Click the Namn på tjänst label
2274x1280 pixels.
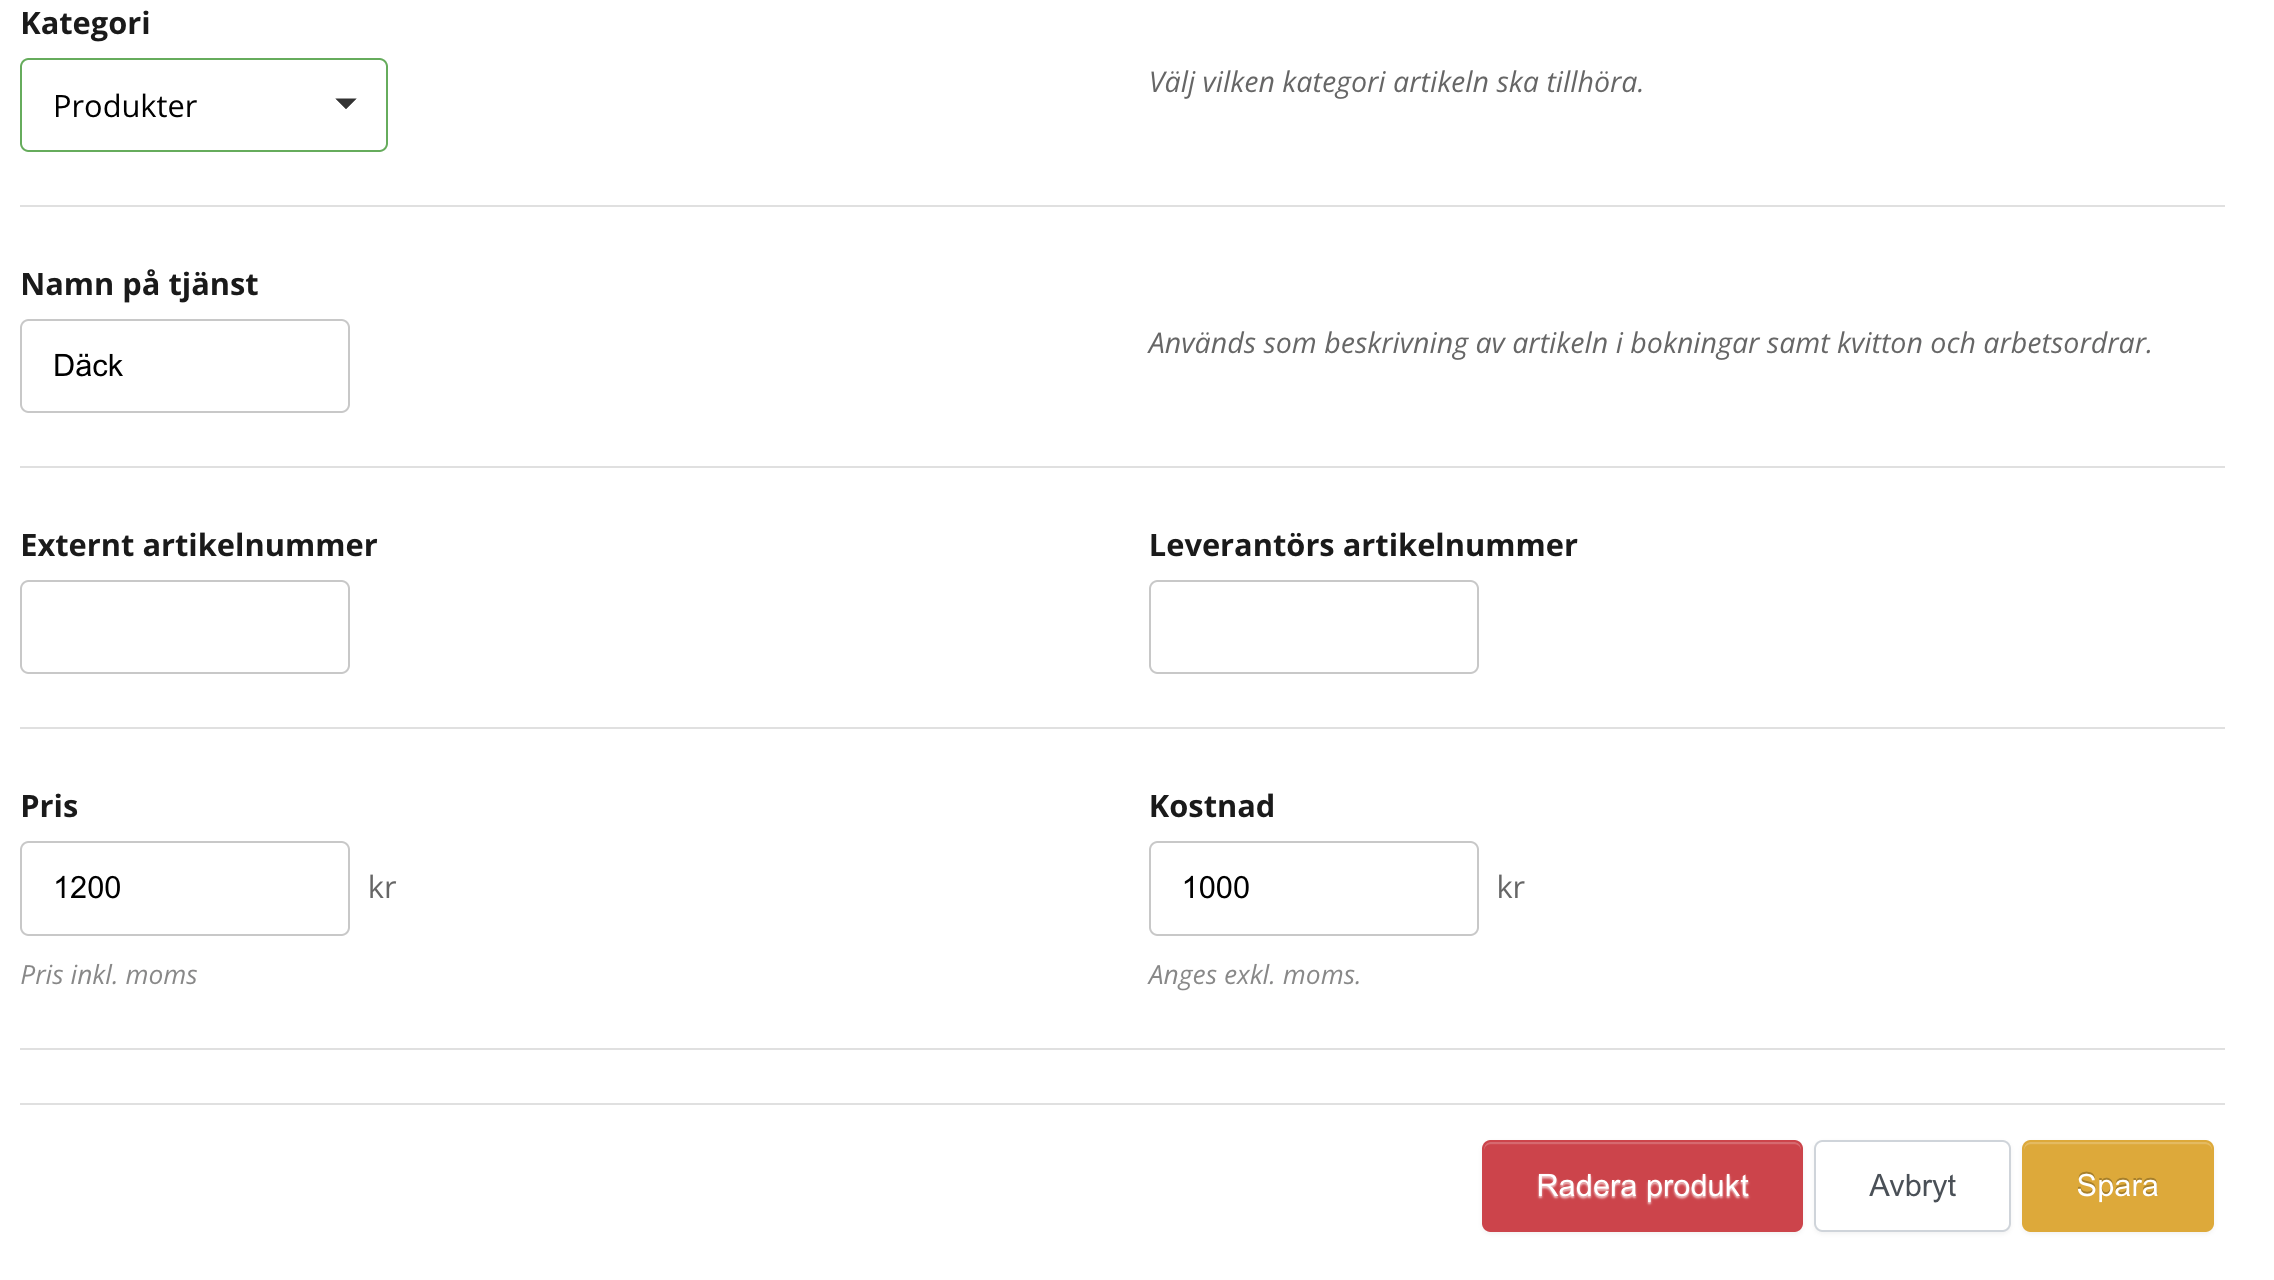140,284
